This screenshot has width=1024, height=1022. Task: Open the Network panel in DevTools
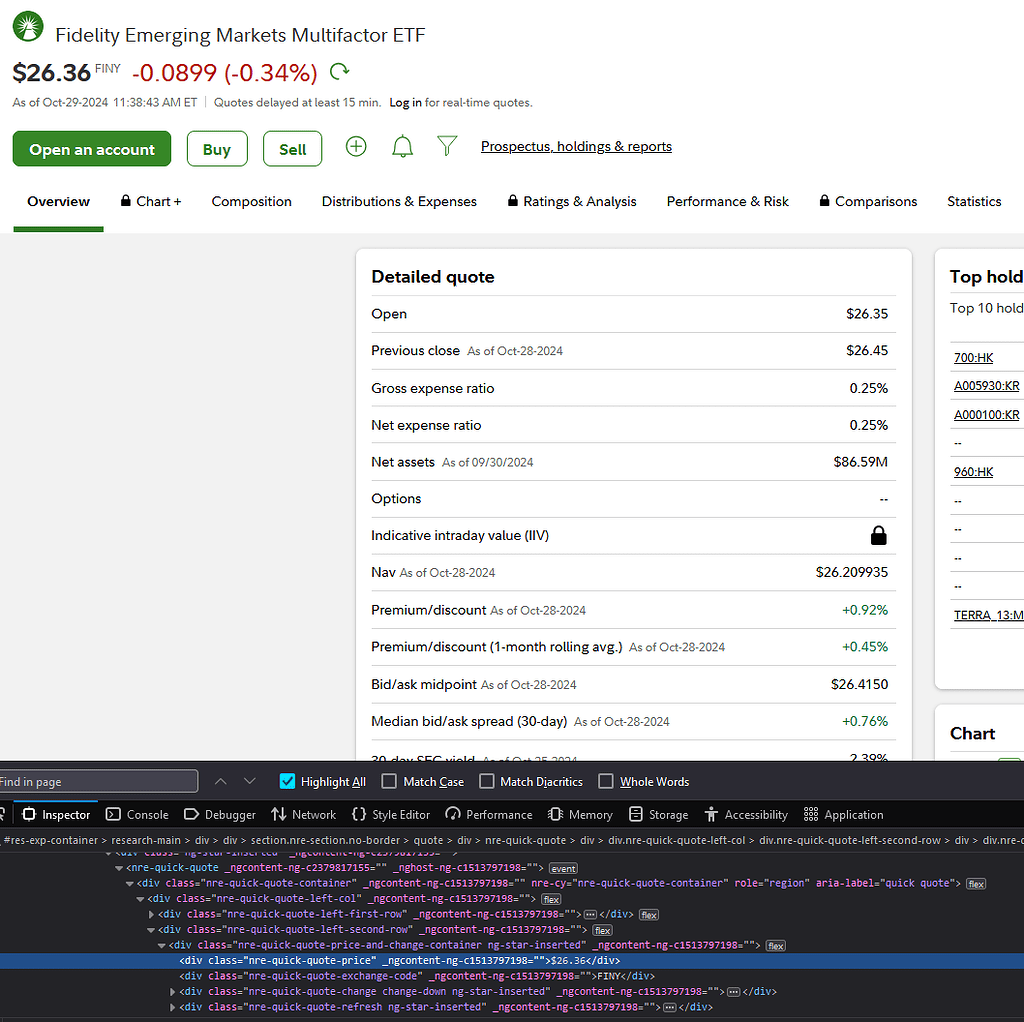tap(303, 814)
